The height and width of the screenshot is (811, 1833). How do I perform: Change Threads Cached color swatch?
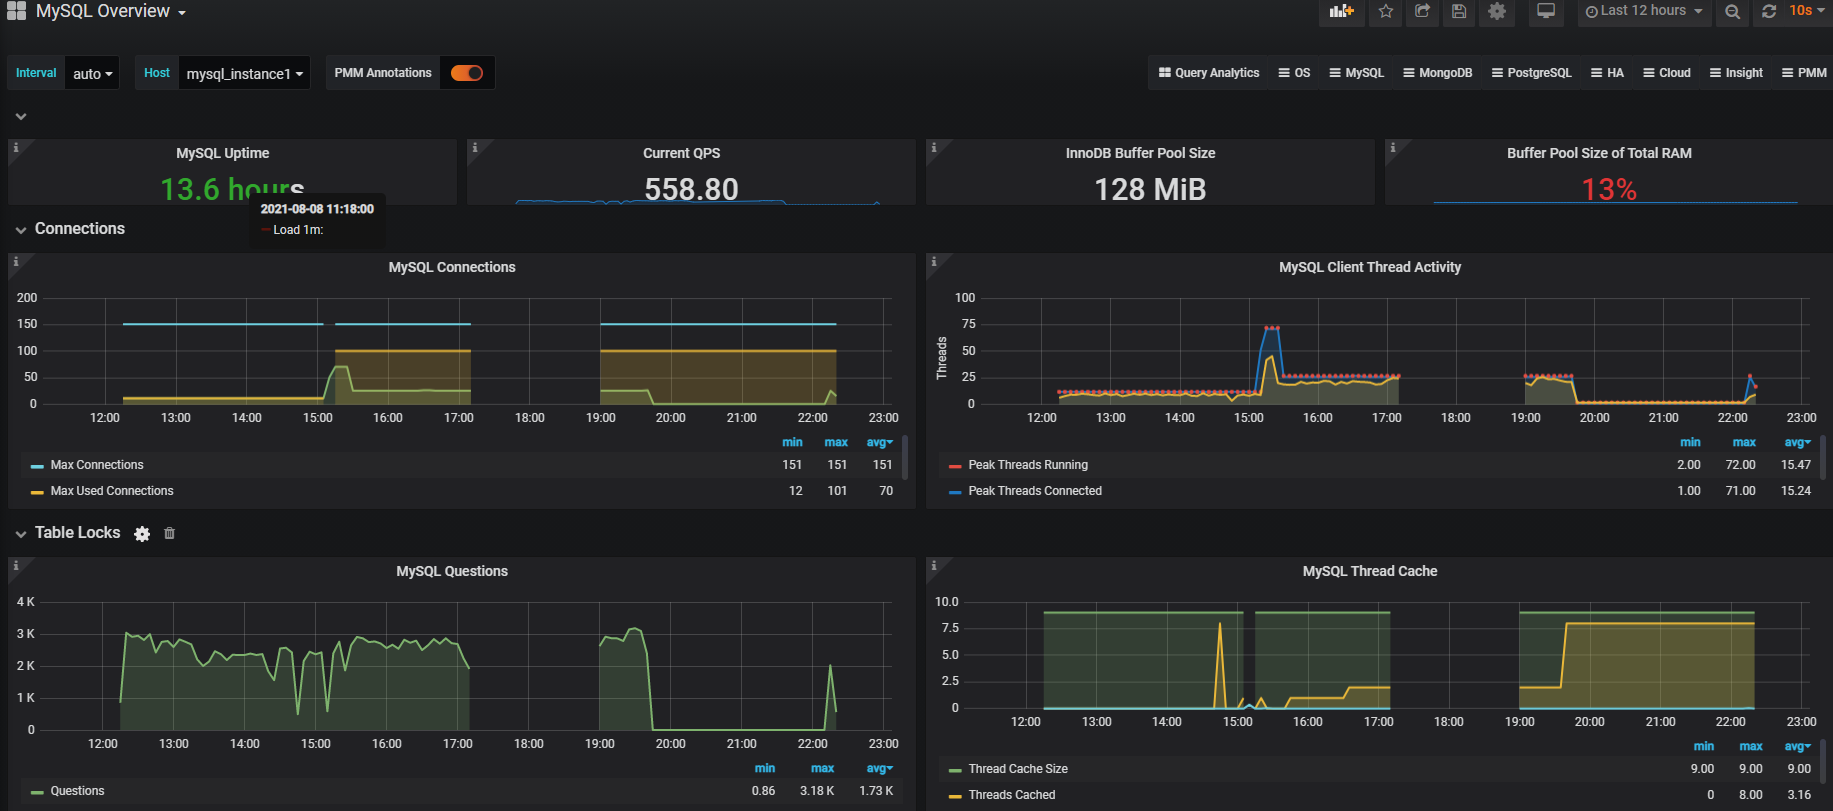tap(955, 796)
